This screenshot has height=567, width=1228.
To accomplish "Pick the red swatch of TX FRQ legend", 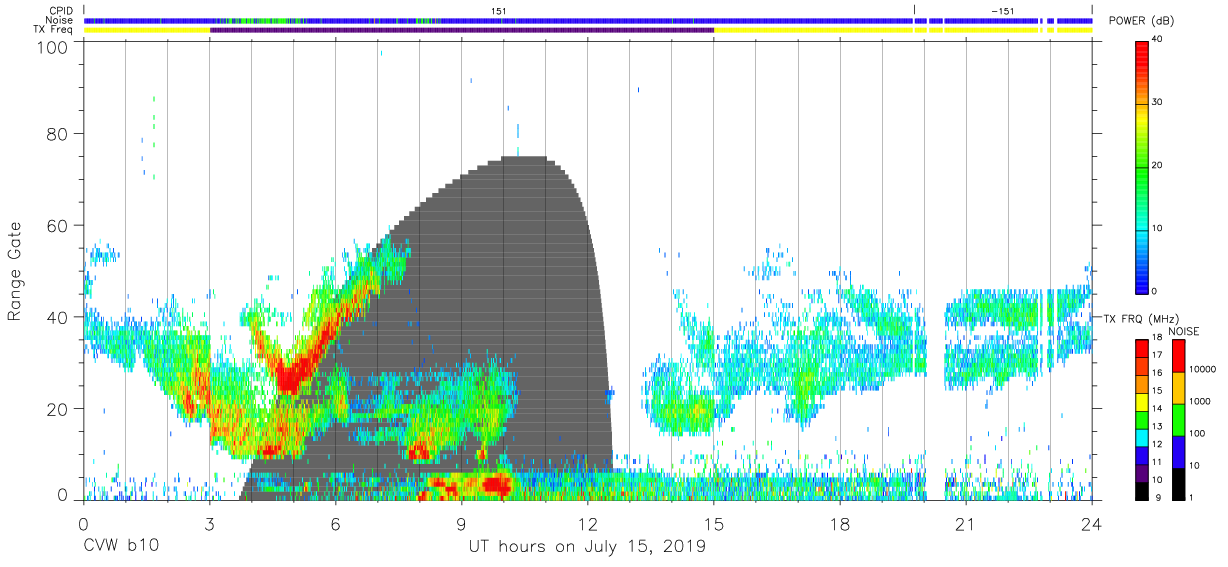I will pyautogui.click(x=1142, y=346).
